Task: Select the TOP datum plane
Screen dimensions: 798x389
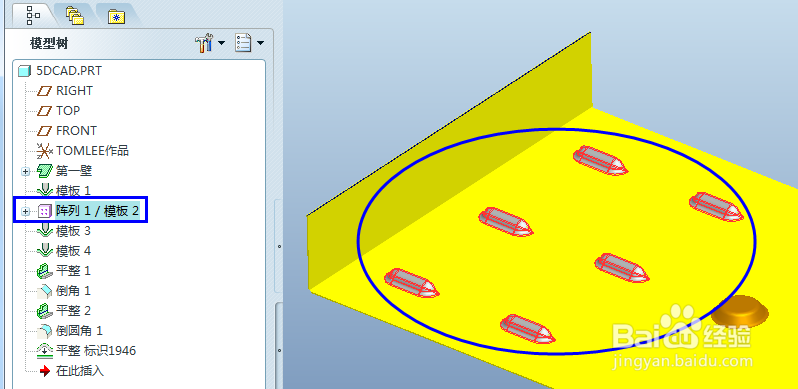Action: coord(68,110)
